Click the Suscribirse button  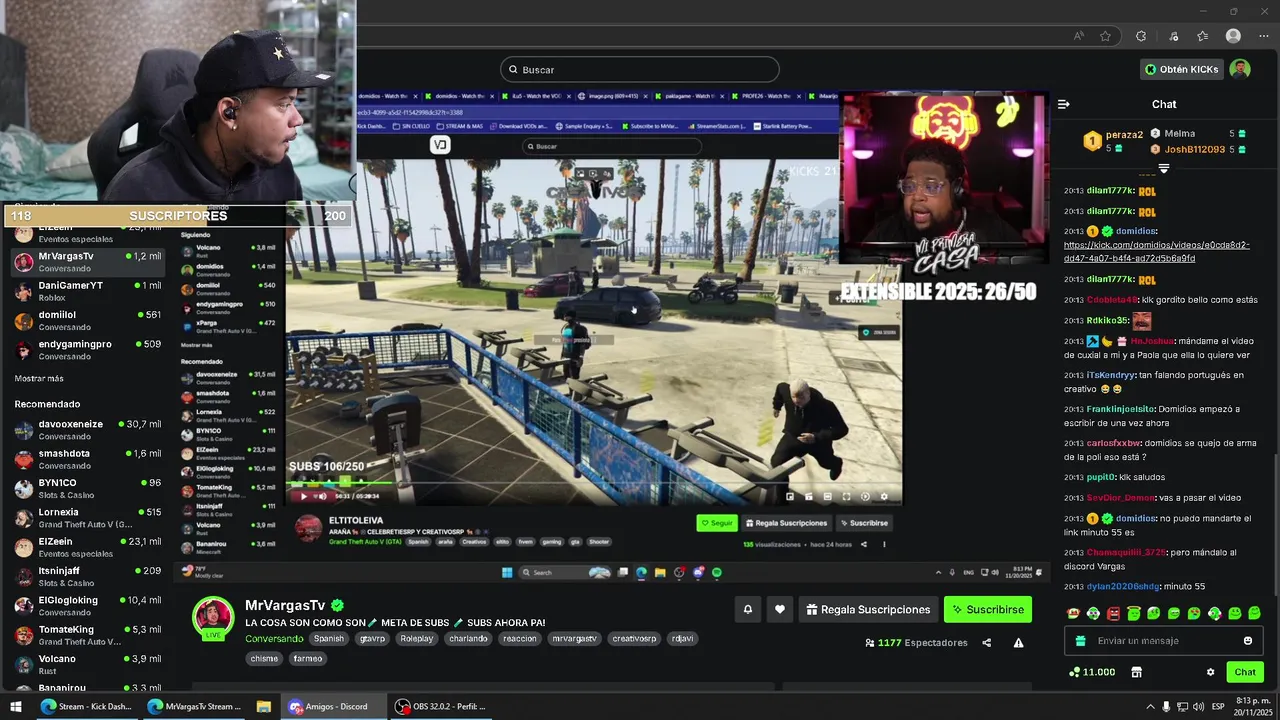988,609
